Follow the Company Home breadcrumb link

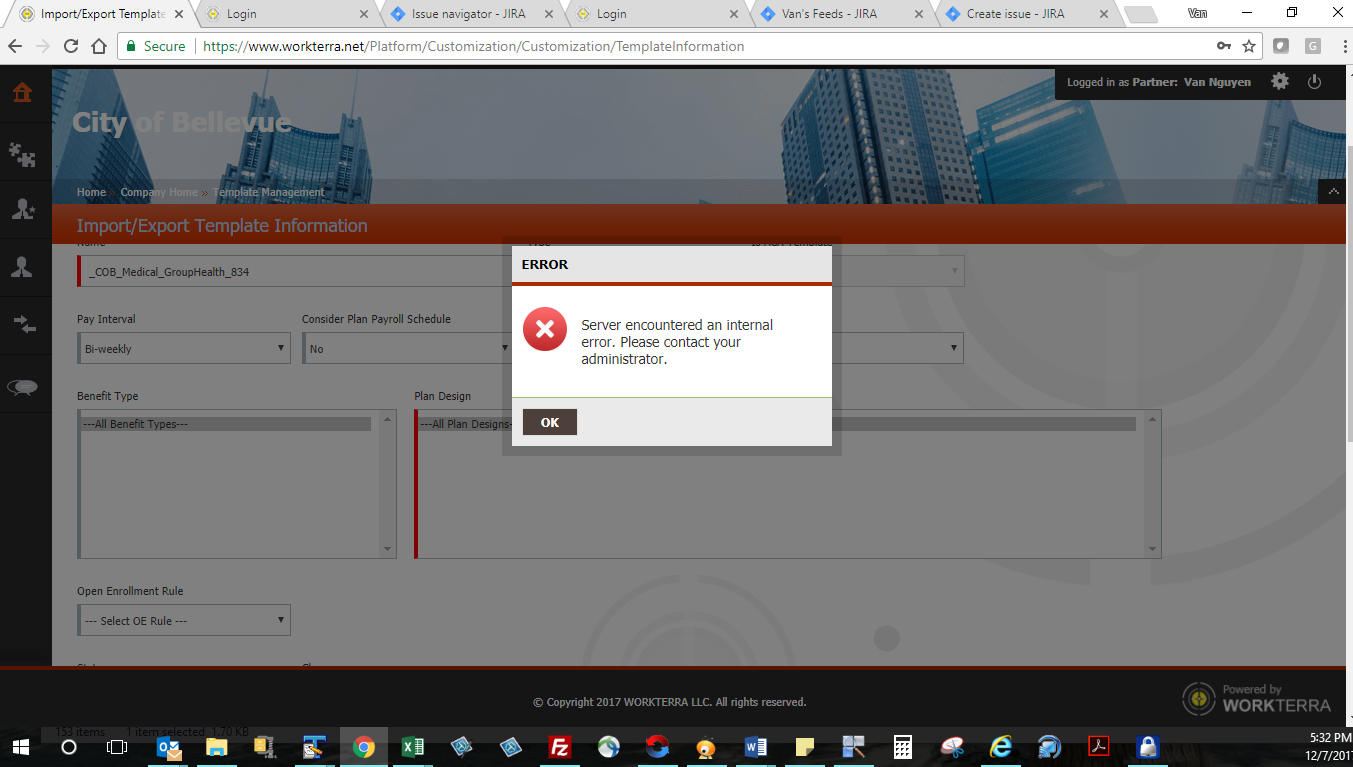pos(159,192)
